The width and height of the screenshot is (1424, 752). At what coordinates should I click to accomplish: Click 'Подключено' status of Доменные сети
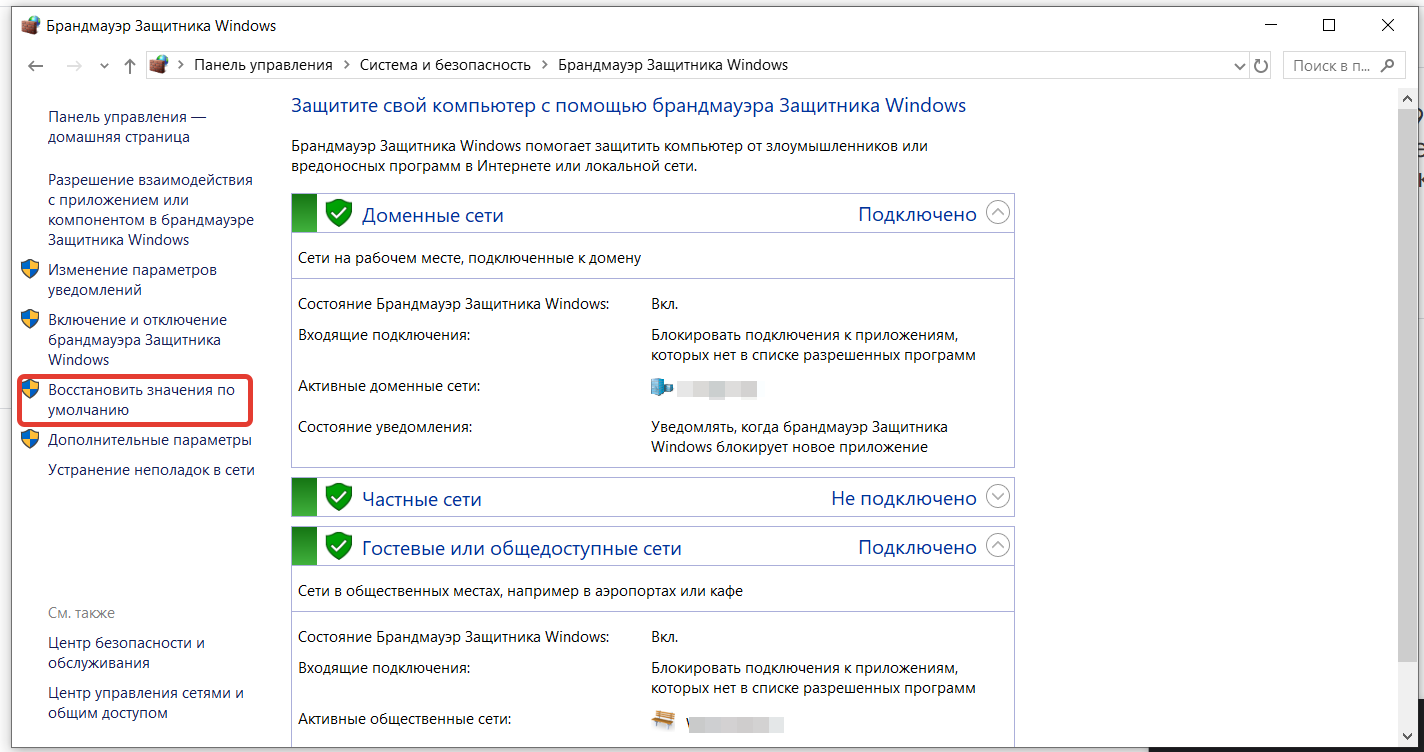[917, 214]
